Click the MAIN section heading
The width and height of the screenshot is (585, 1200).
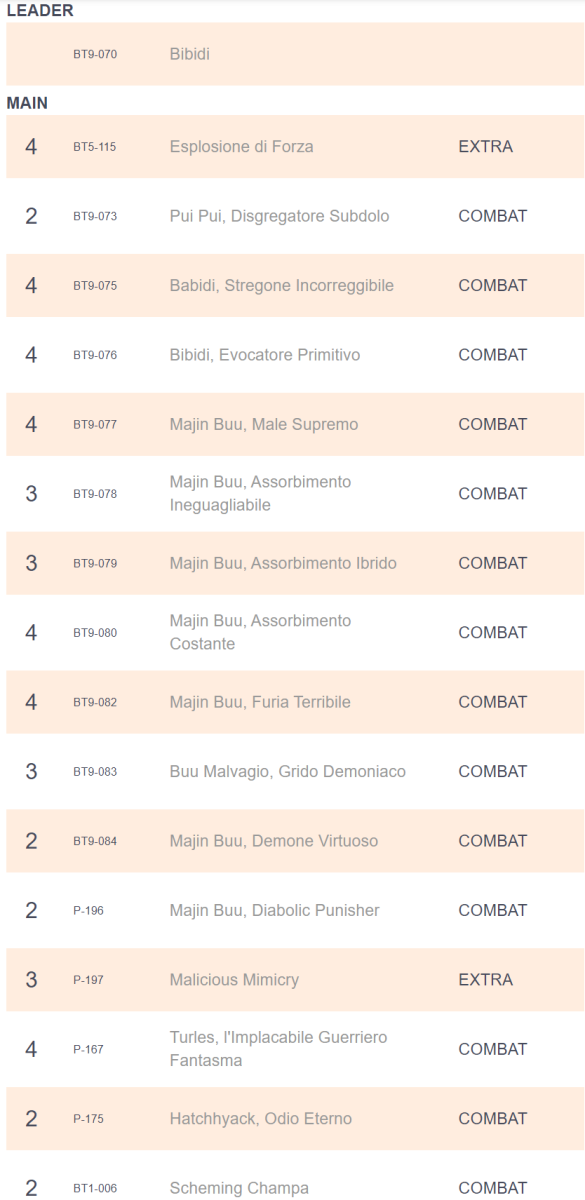click(x=27, y=103)
